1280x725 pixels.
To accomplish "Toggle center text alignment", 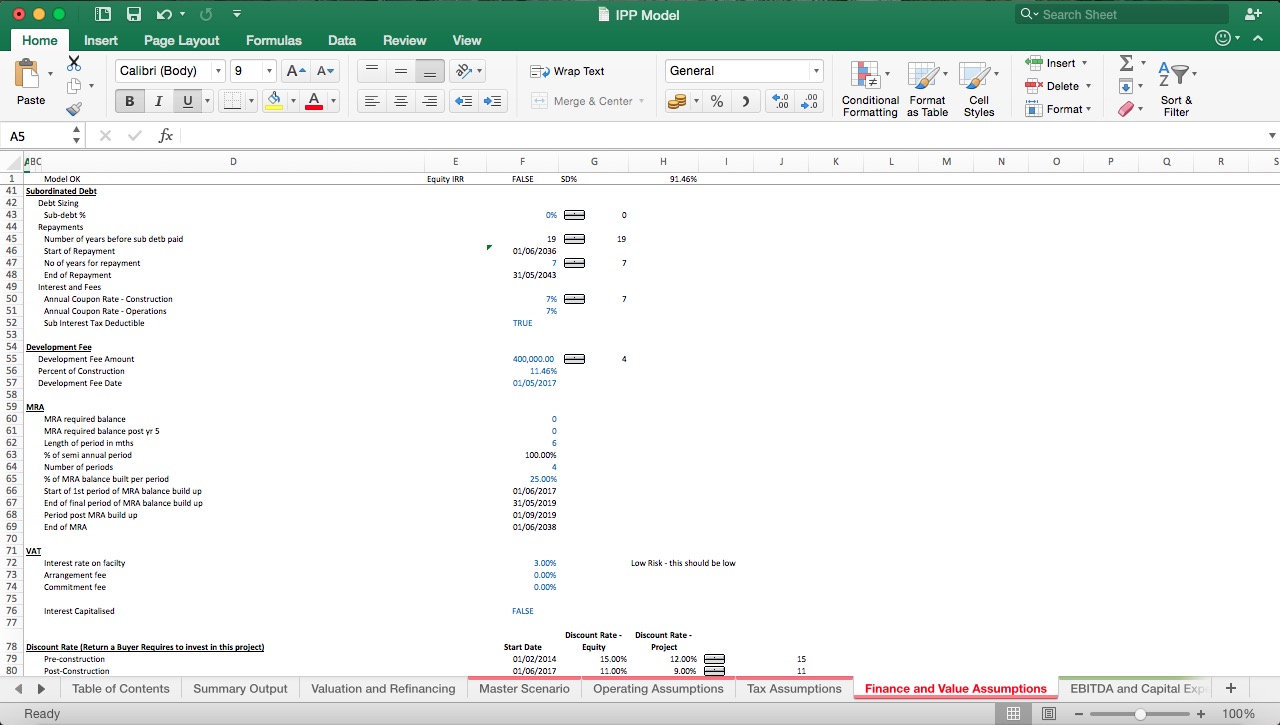I will pyautogui.click(x=400, y=100).
